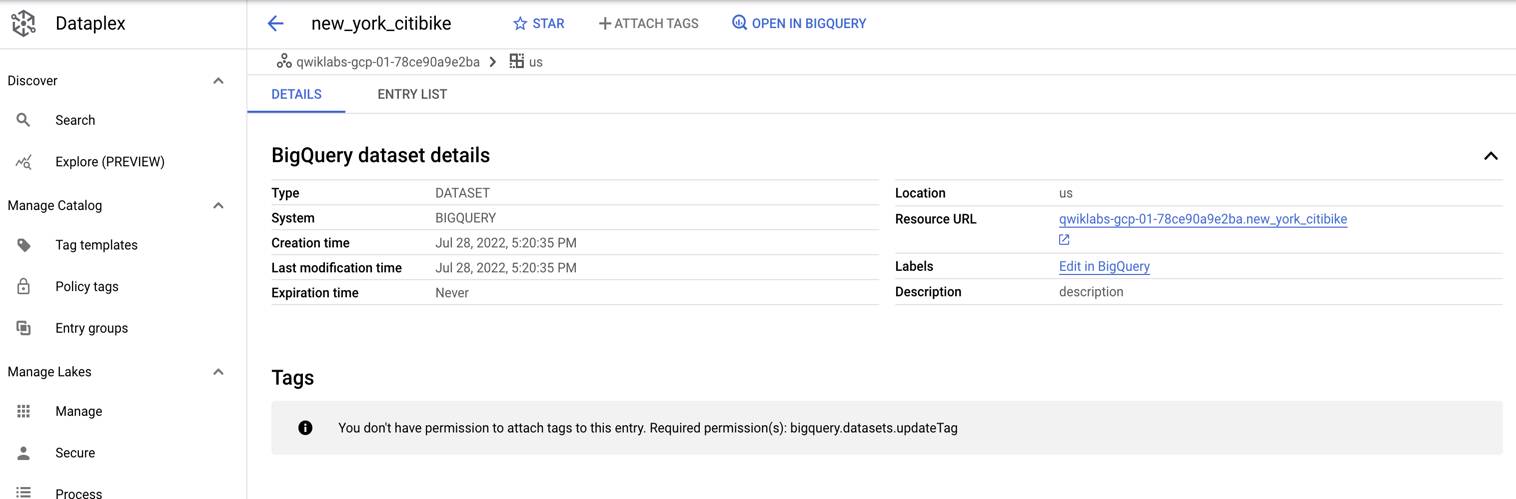Image resolution: width=1516 pixels, height=499 pixels.
Task: Open Explore (PREVIEW) in the sidebar
Action: (109, 162)
